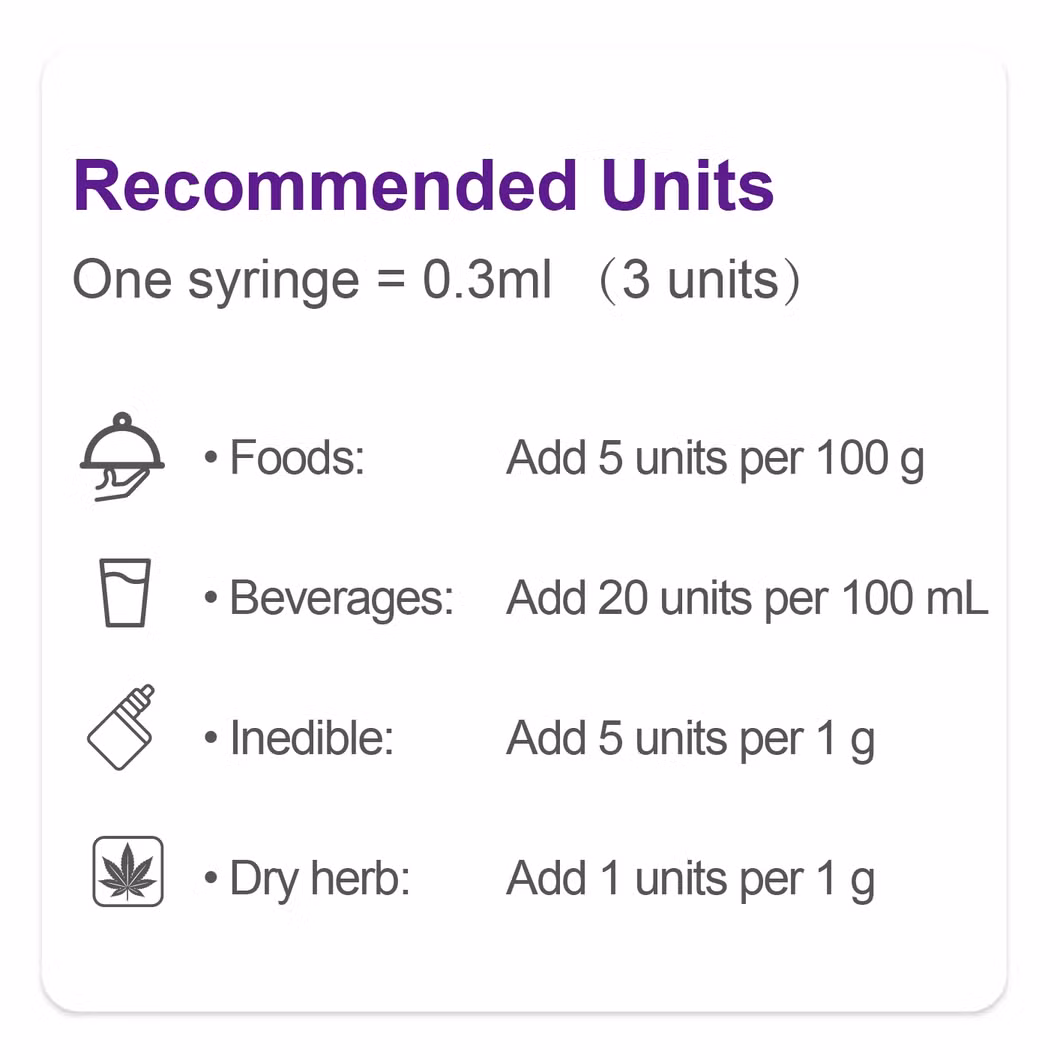Click Add 20 units per 100 mL

pos(747,598)
